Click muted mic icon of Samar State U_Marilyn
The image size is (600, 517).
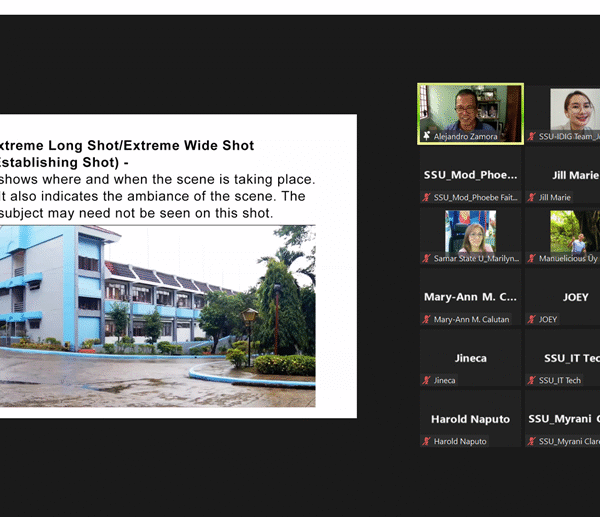426,258
